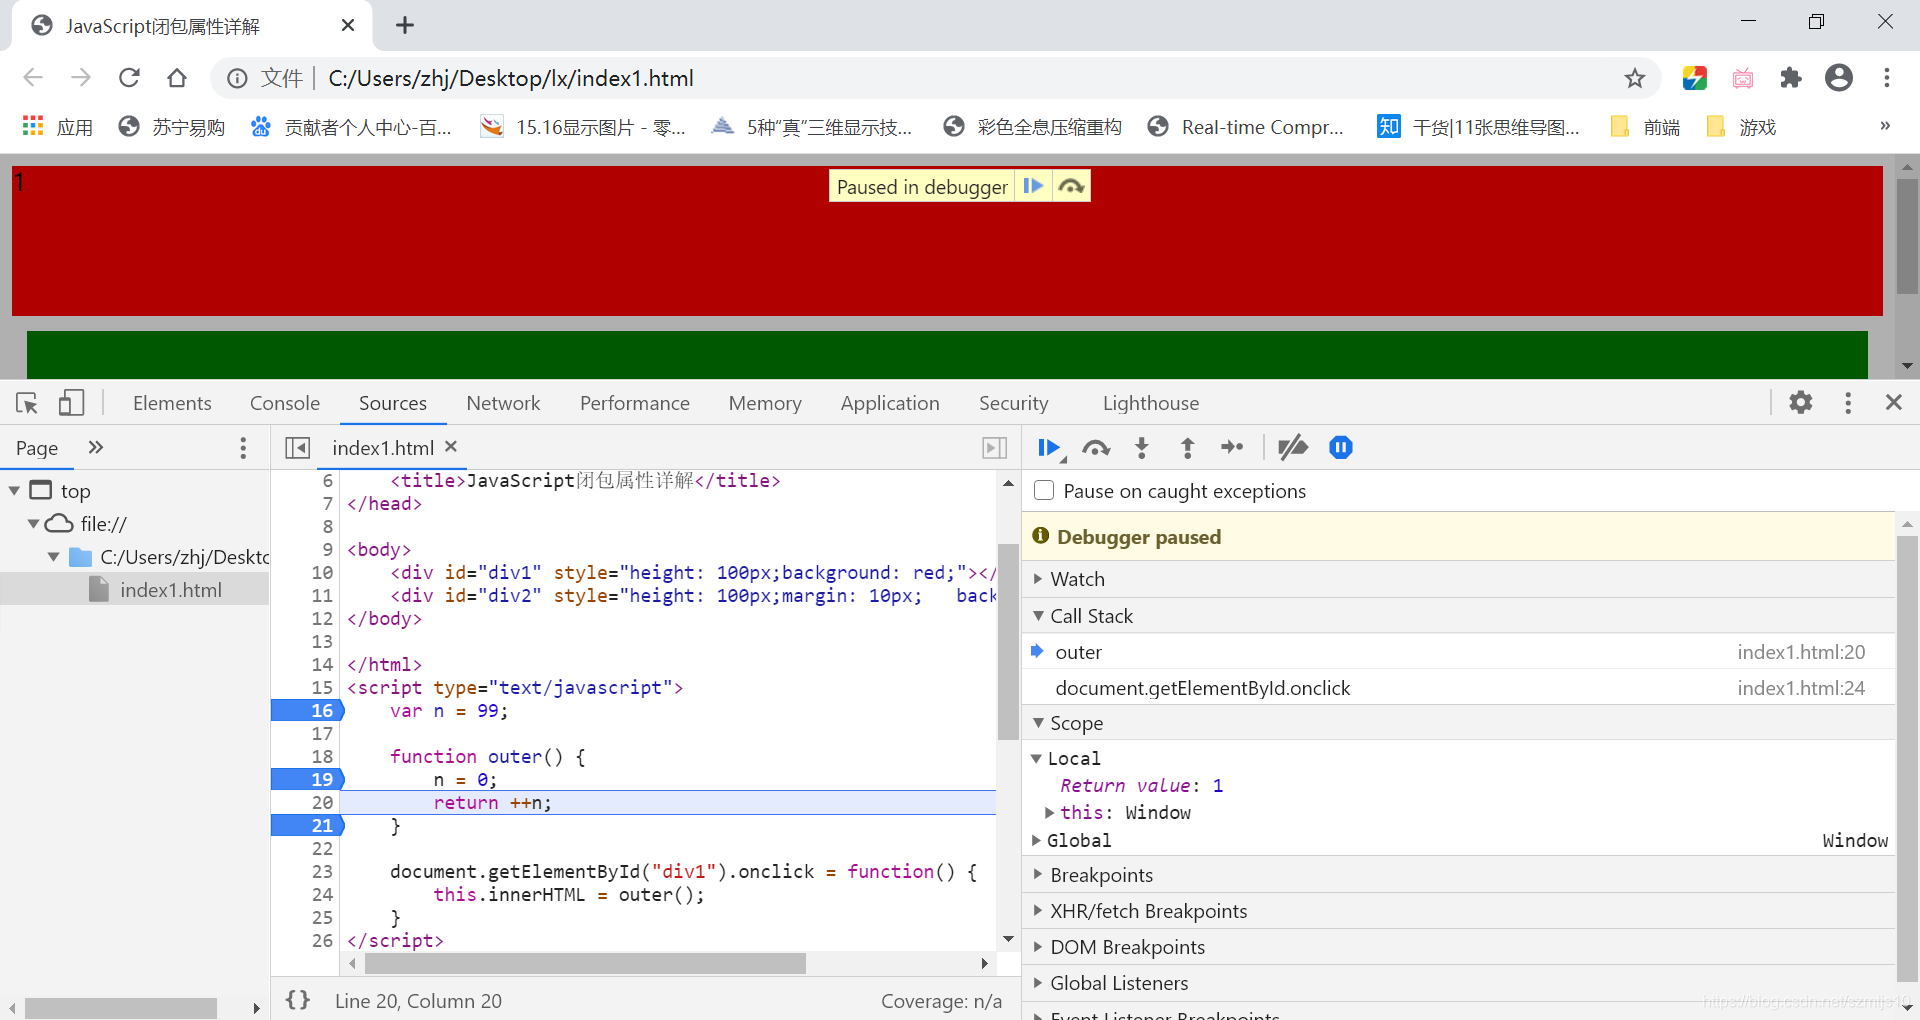
Task: Select the inspect element tool
Action: tap(27, 403)
